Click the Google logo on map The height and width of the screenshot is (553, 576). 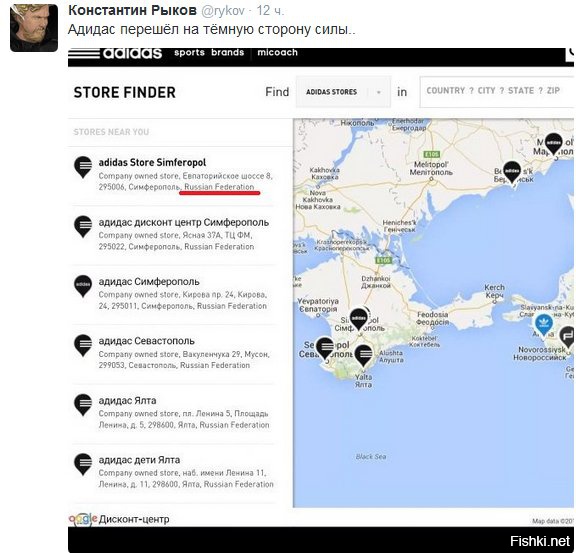83,519
